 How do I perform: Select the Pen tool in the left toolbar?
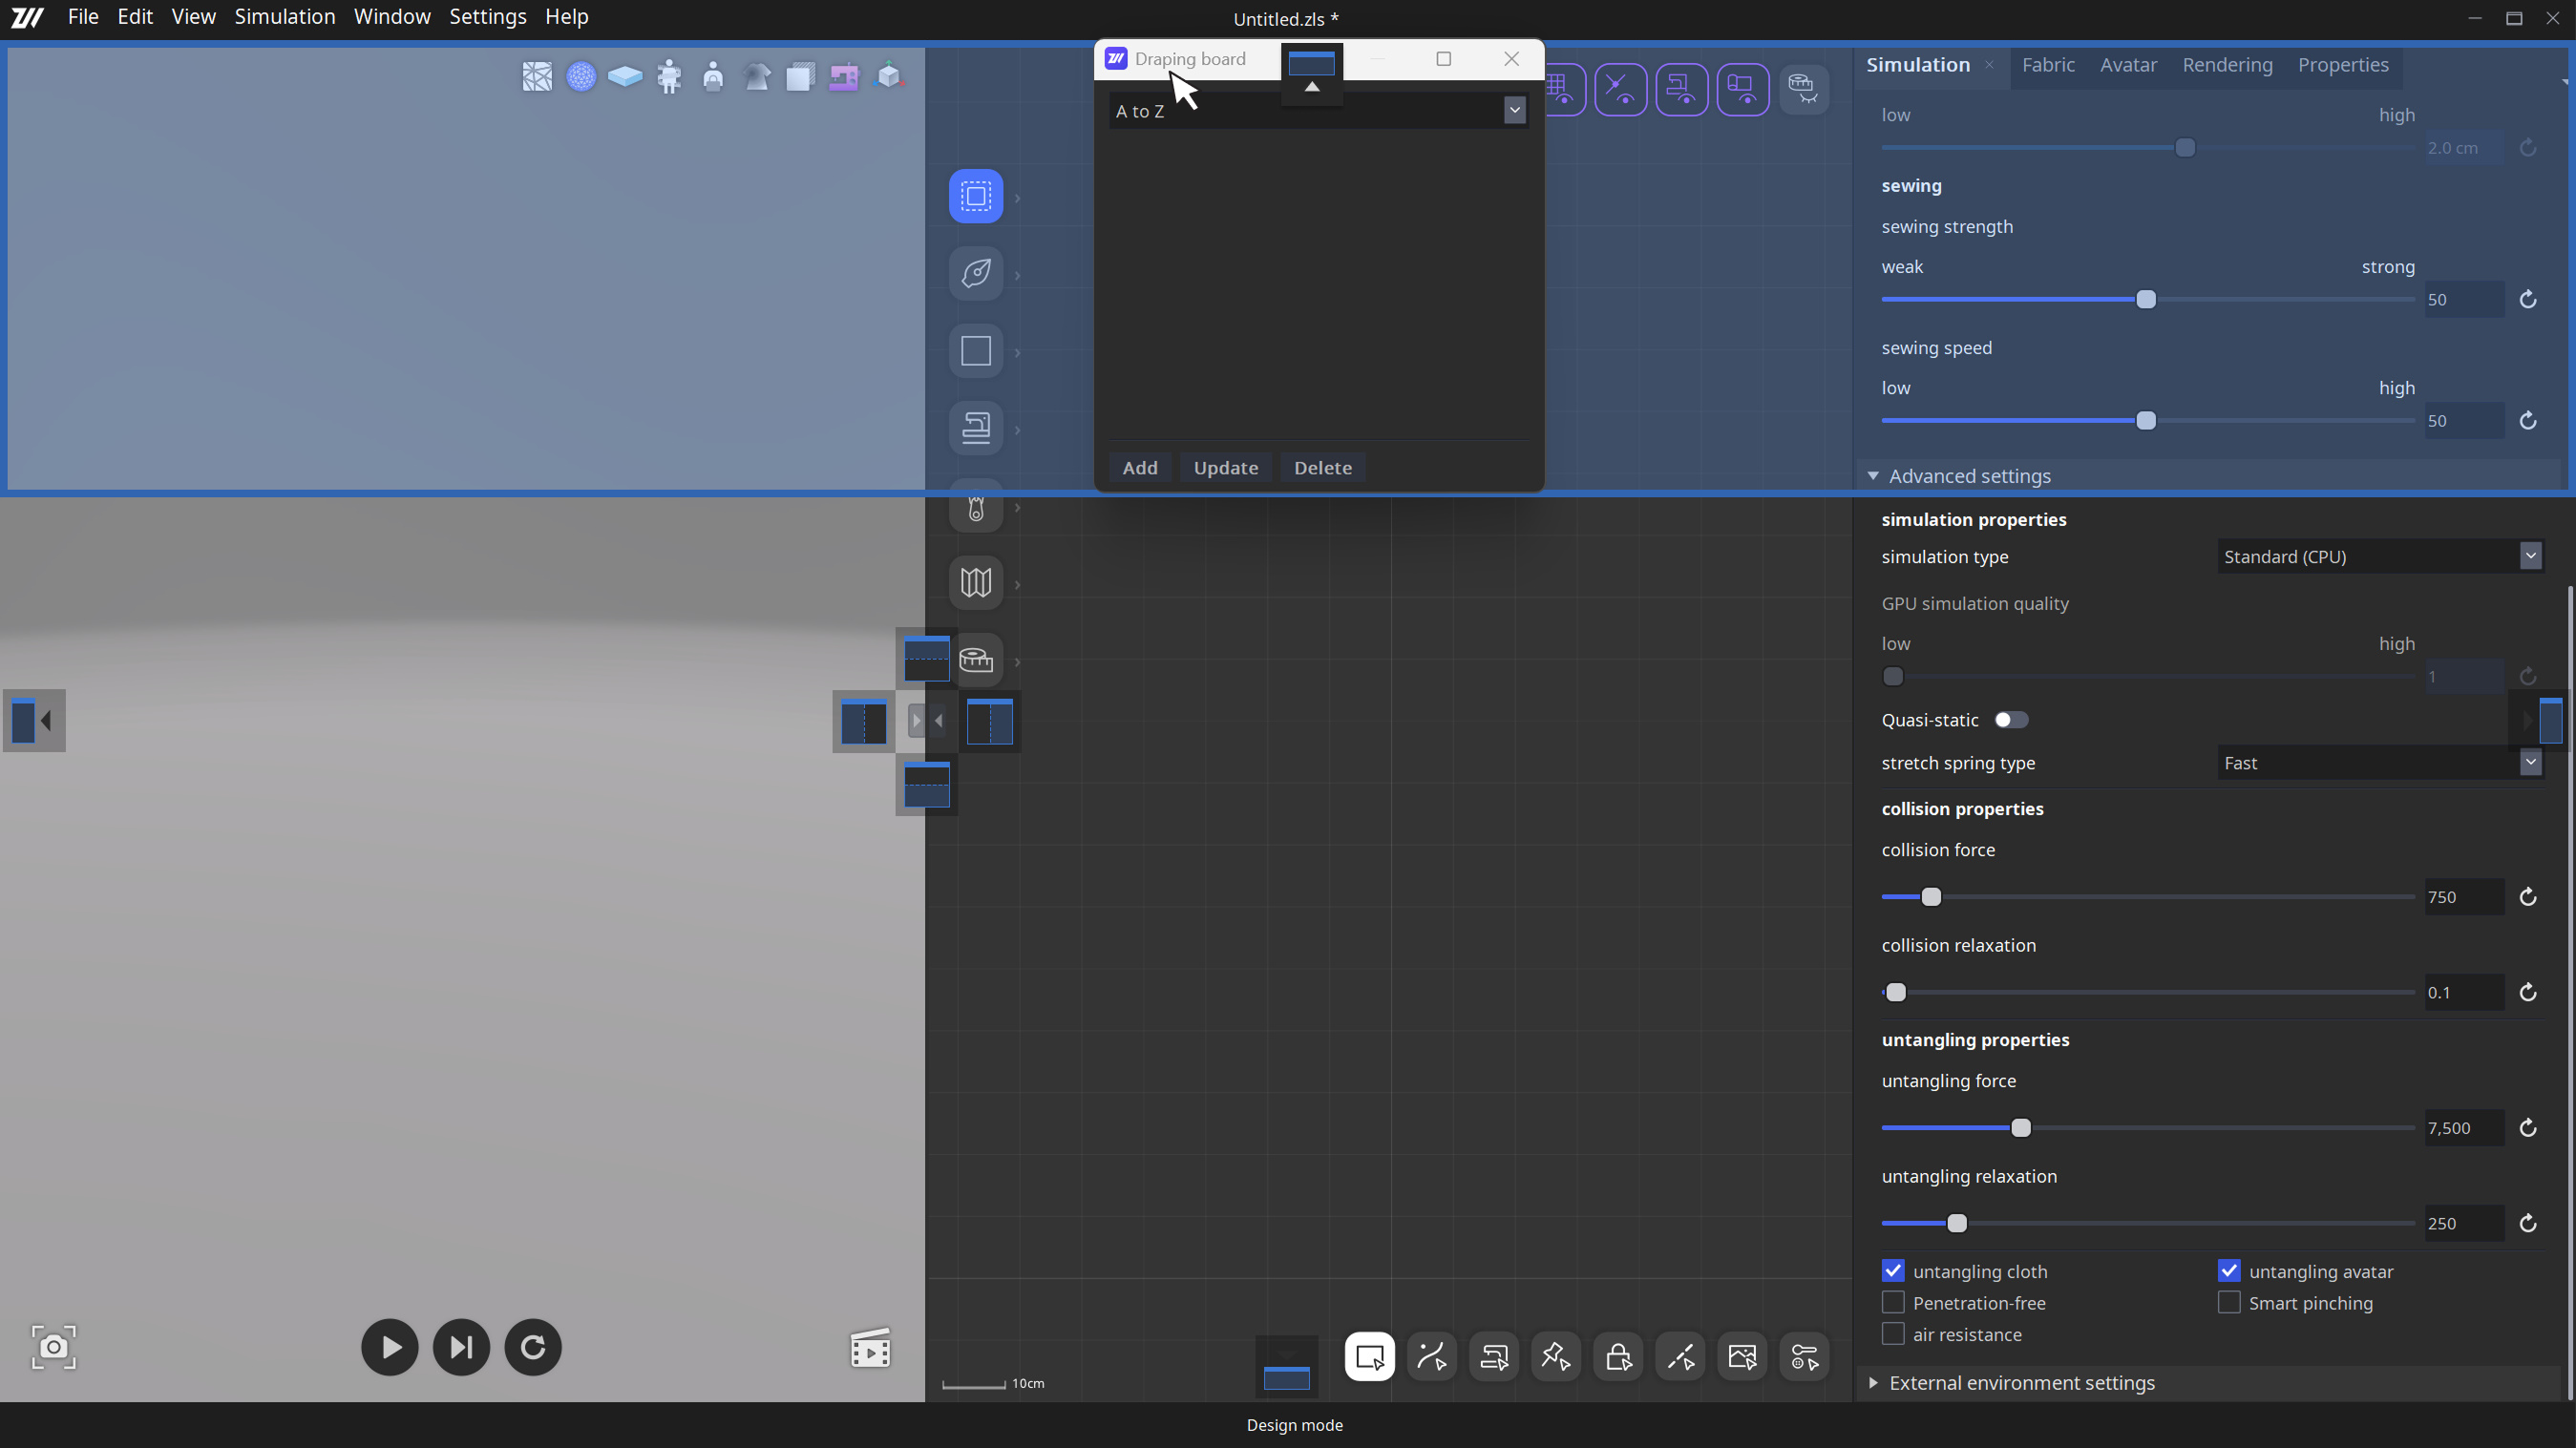click(x=975, y=273)
